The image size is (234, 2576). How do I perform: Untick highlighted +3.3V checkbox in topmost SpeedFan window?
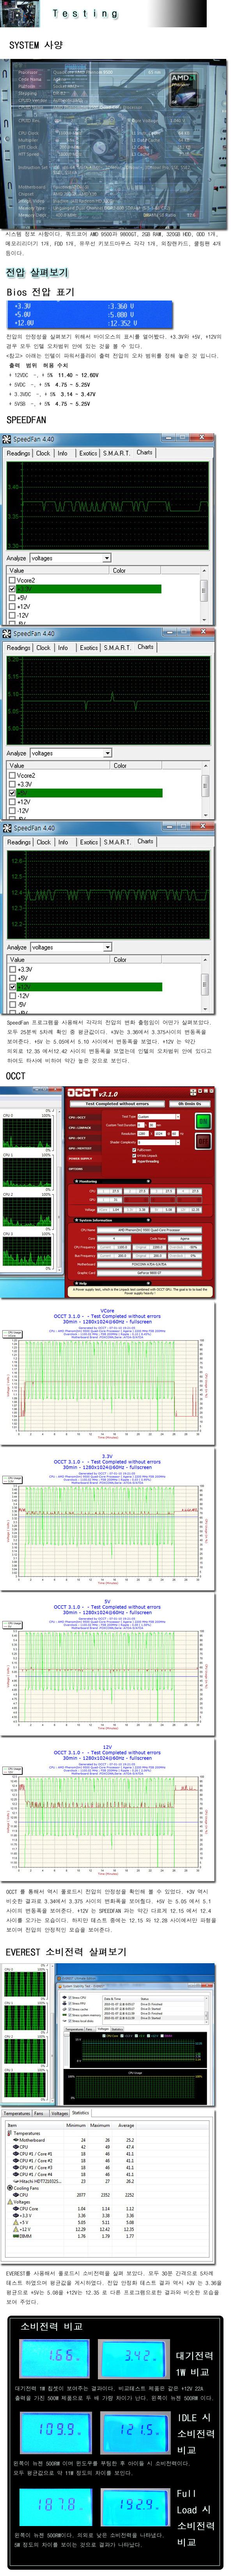(x=12, y=589)
